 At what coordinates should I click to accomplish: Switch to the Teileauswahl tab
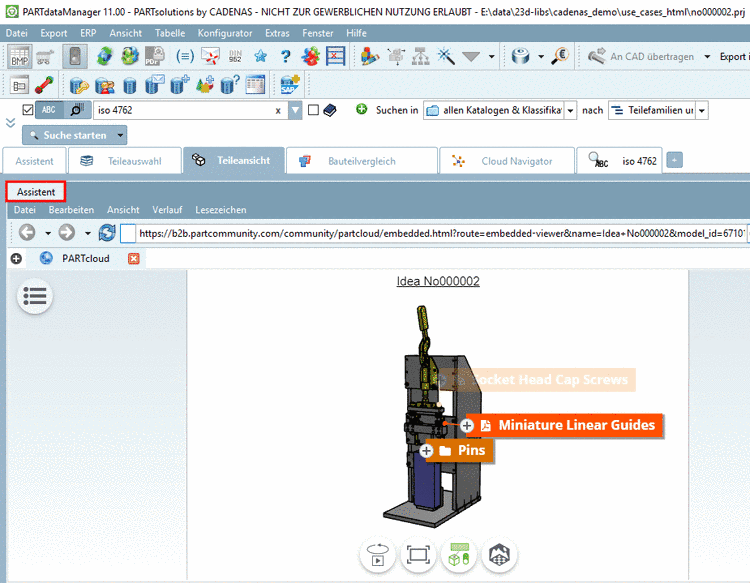click(125, 161)
